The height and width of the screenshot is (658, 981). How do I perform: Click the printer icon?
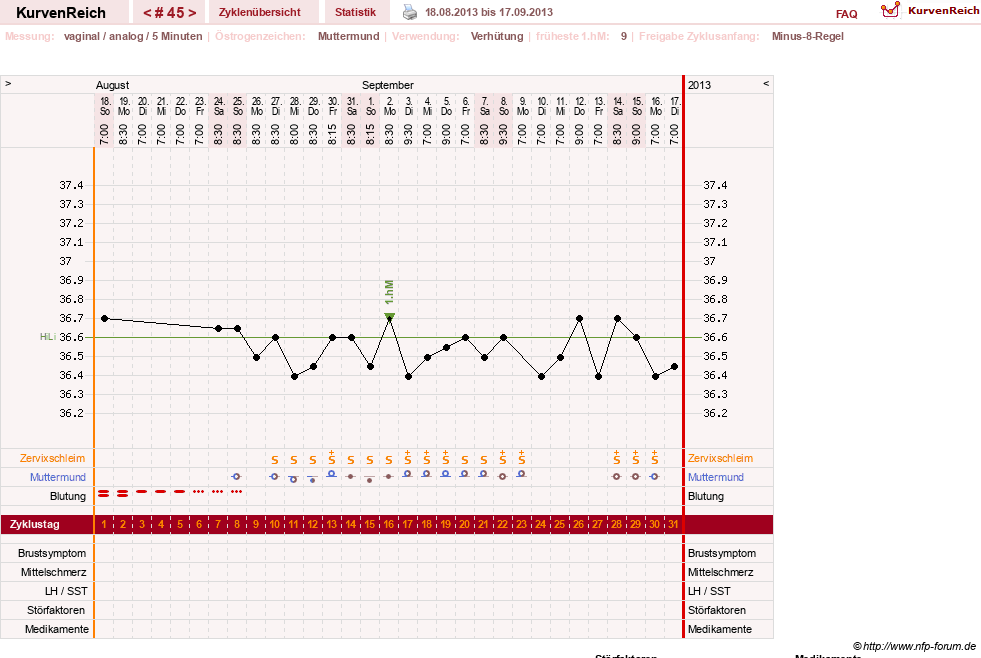pos(409,12)
